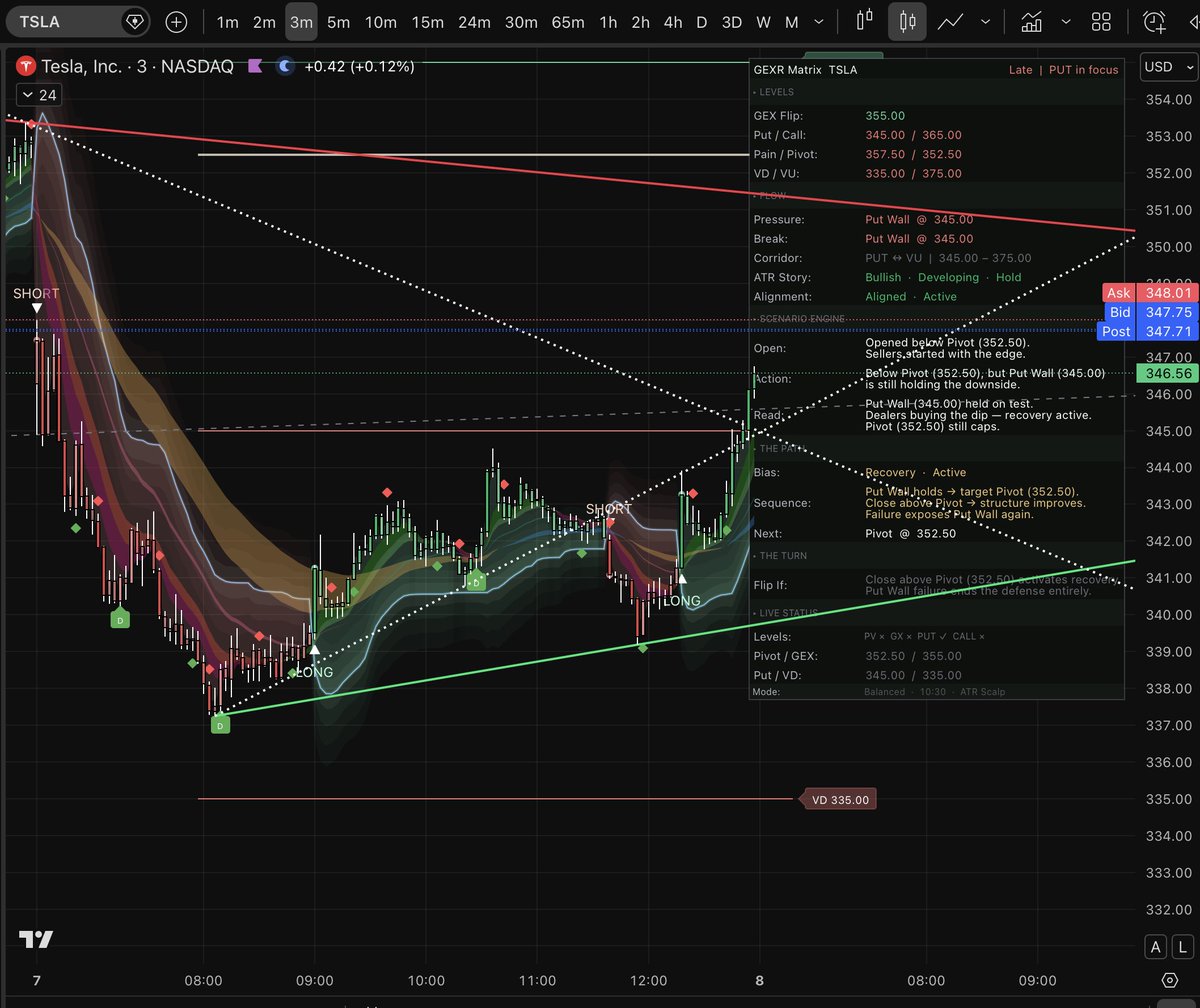Create an alert with the clock-plus icon
This screenshot has width=1200, height=1008.
tap(1153, 21)
